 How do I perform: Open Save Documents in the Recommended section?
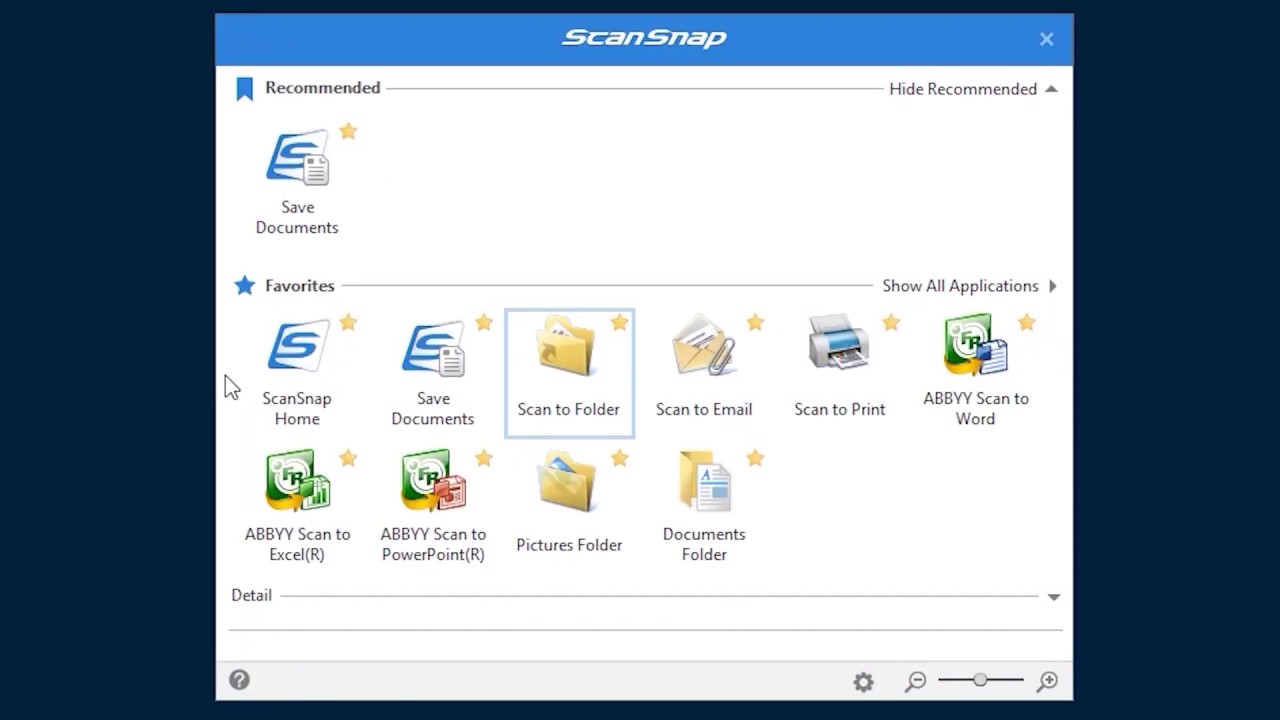(297, 182)
